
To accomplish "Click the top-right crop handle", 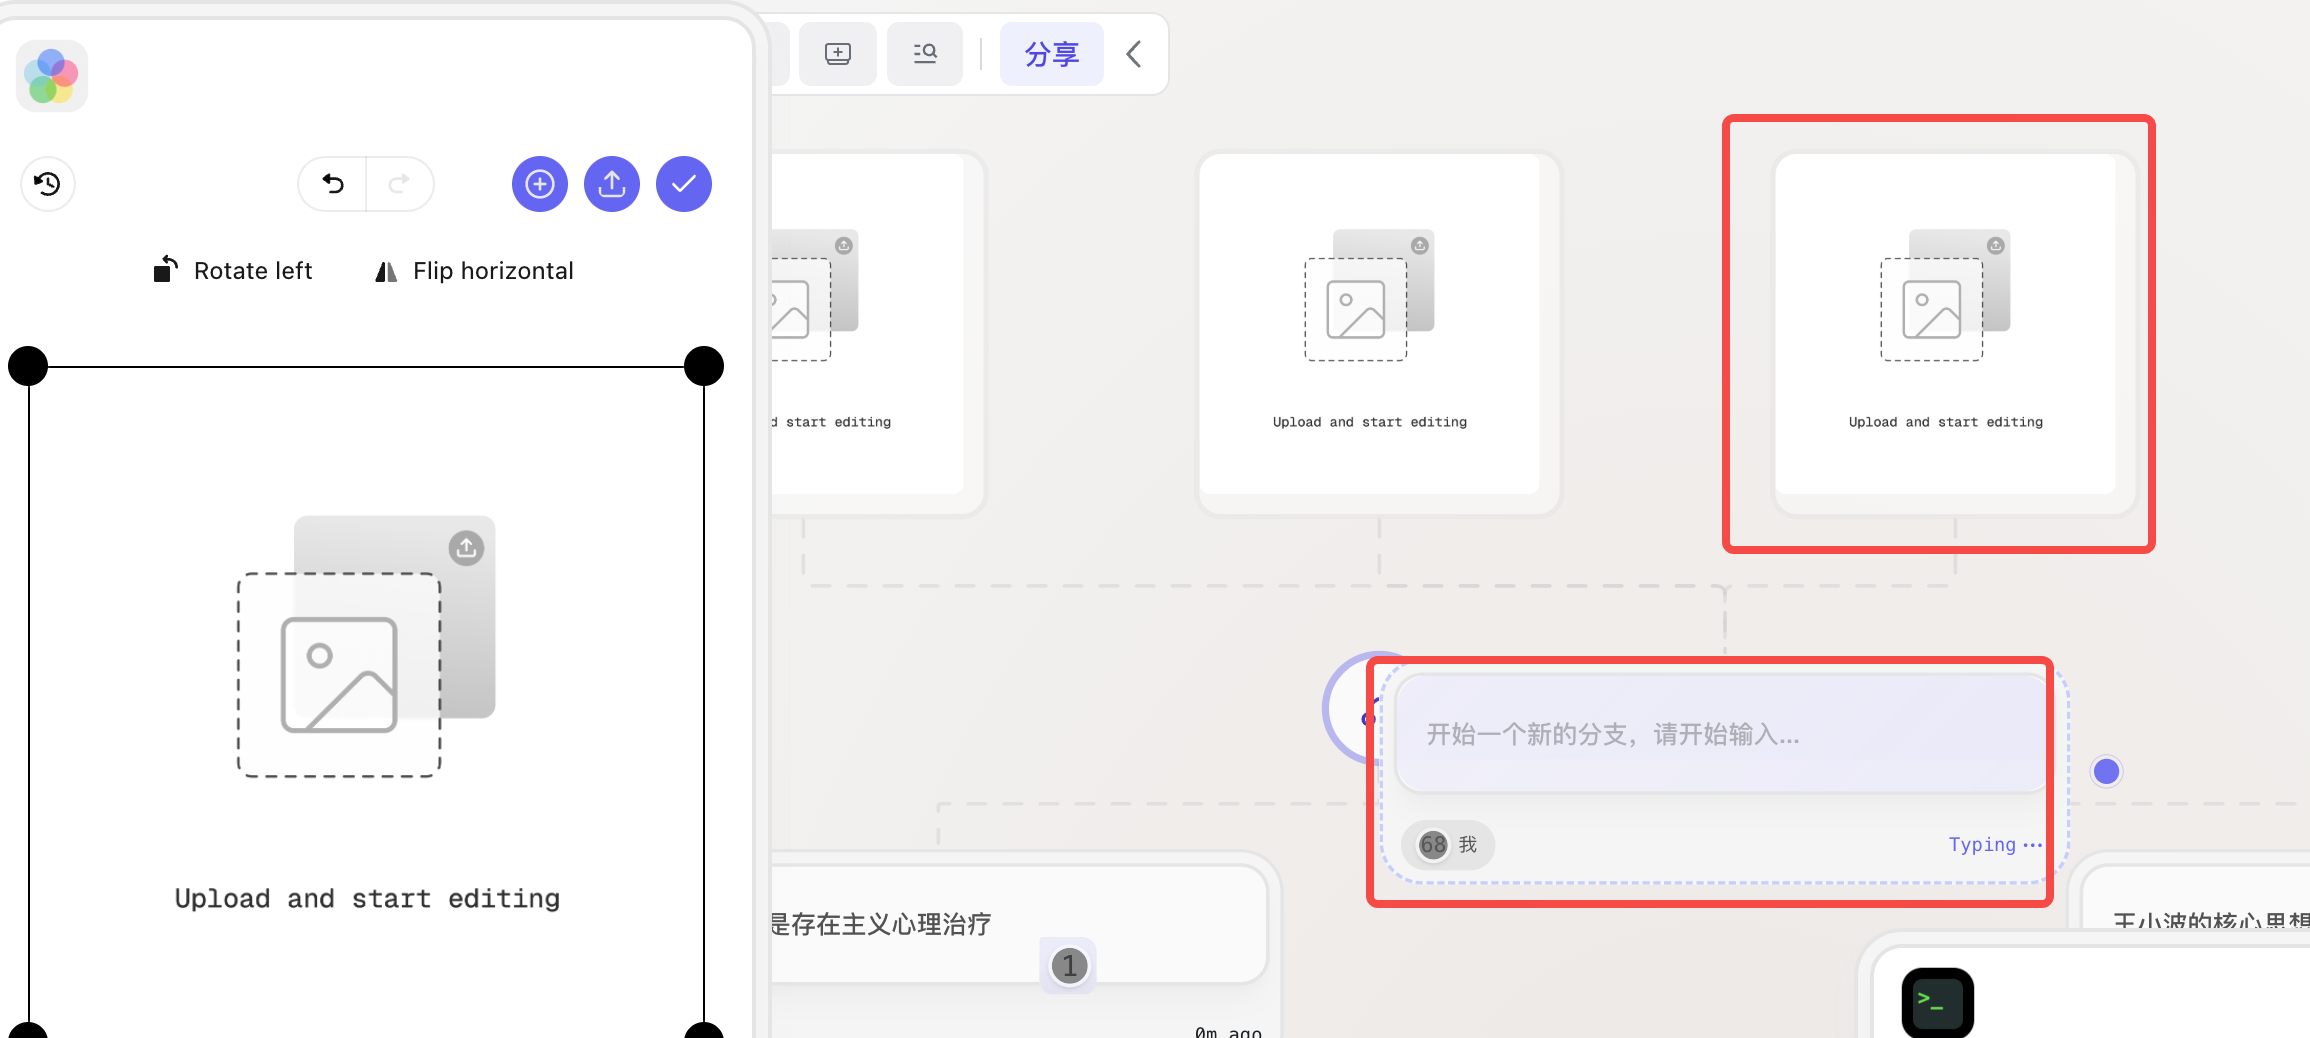I will pos(704,366).
